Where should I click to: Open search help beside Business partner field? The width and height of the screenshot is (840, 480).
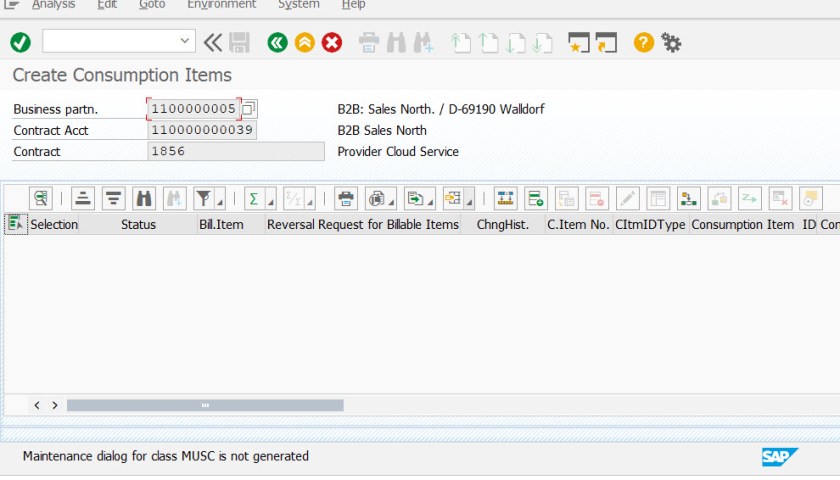tap(249, 109)
